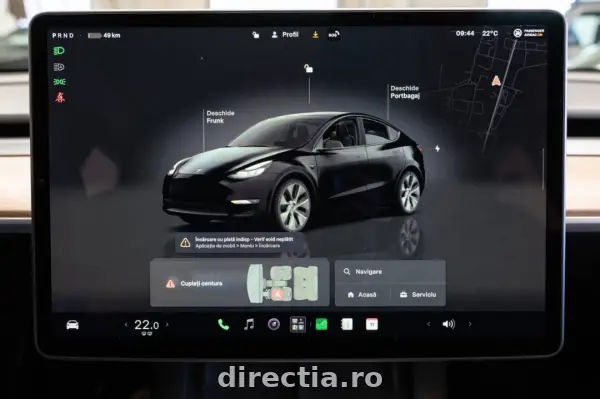Tap the seat occupancy diagram
600x399 pixels.
click(282, 283)
